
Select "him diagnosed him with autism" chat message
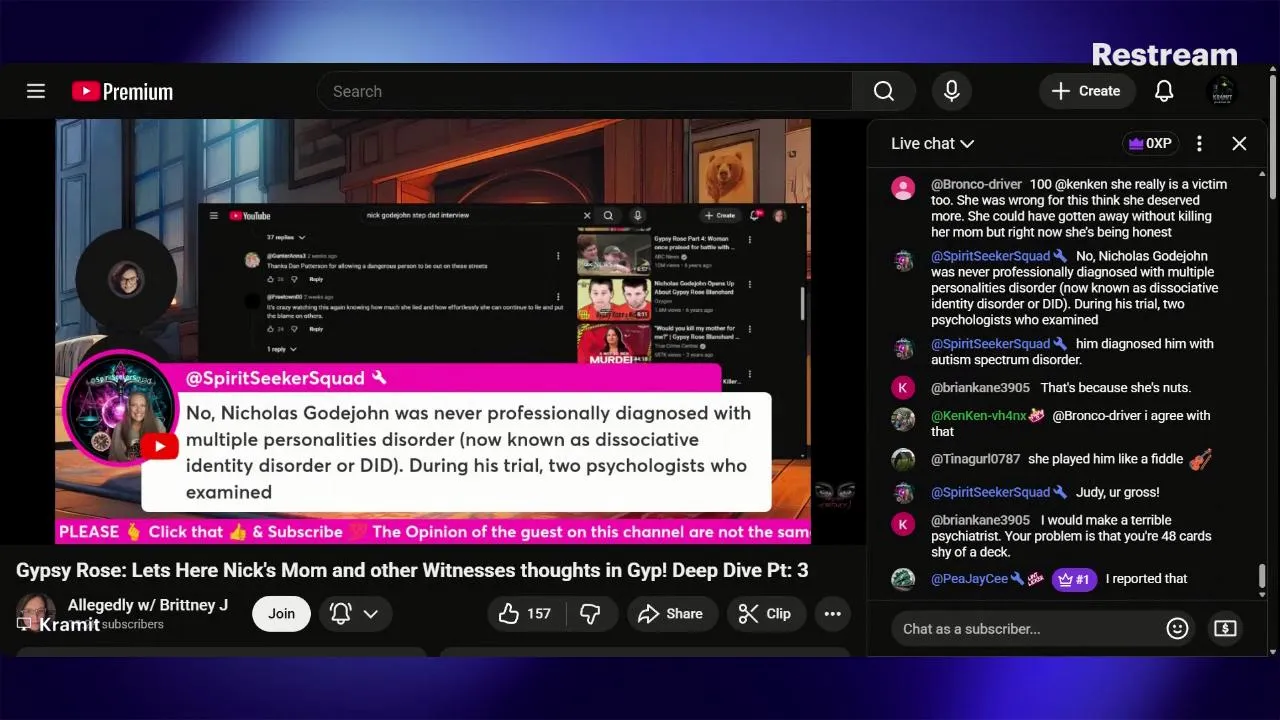click(x=1072, y=352)
